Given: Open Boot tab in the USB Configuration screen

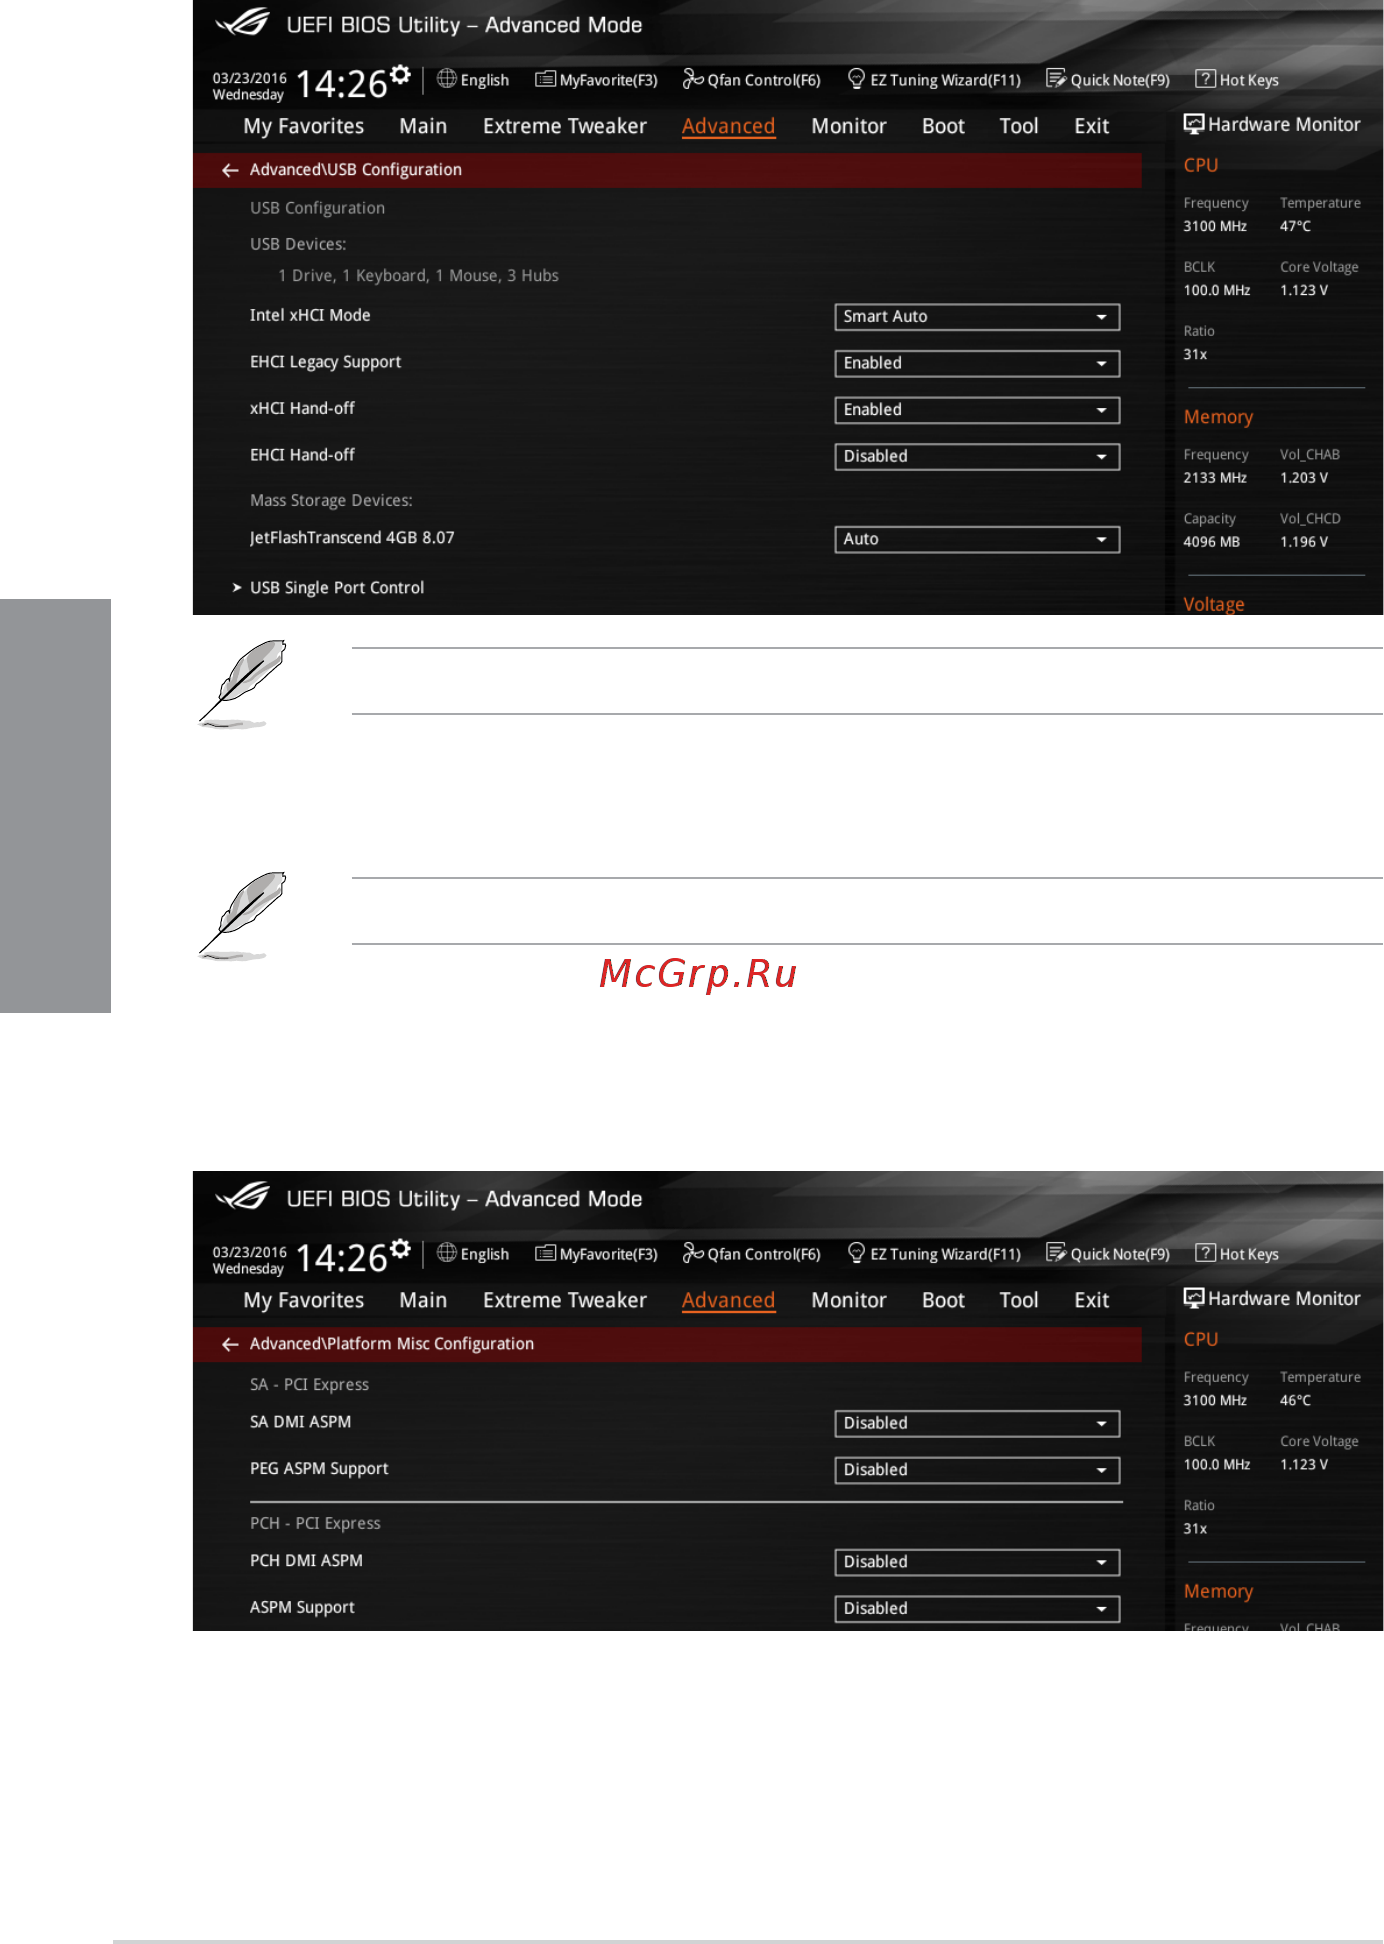Looking at the screenshot, I should coord(943,126).
